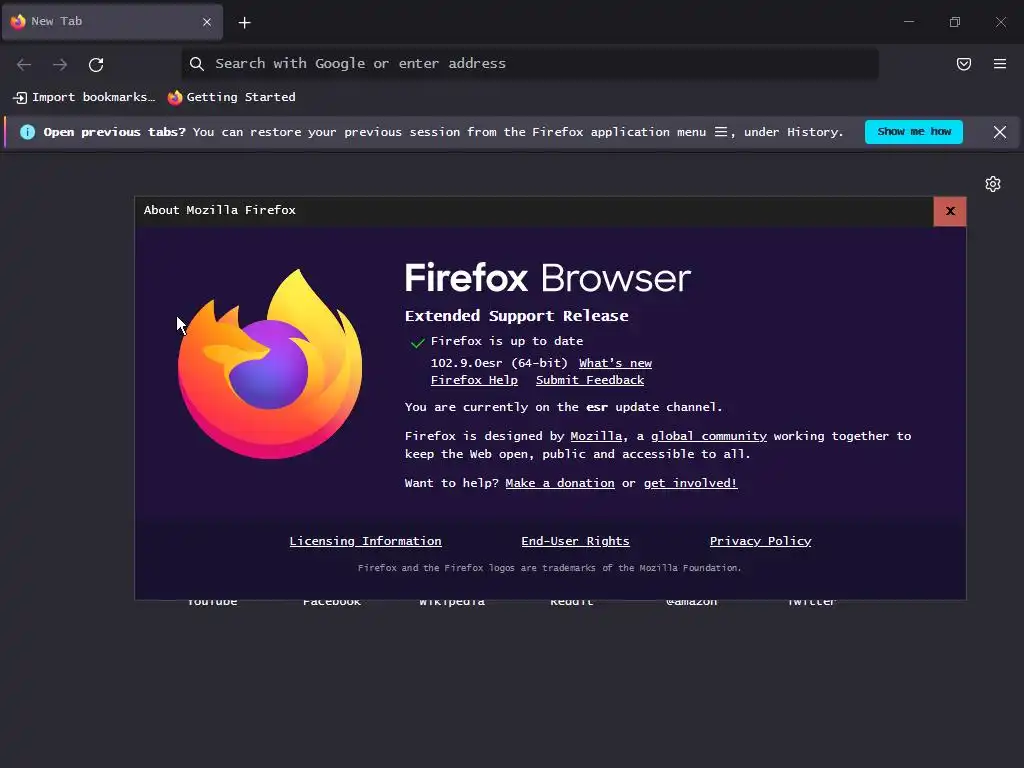Open the Save to Pocket icon
Viewport: 1024px width, 768px height.
click(963, 64)
